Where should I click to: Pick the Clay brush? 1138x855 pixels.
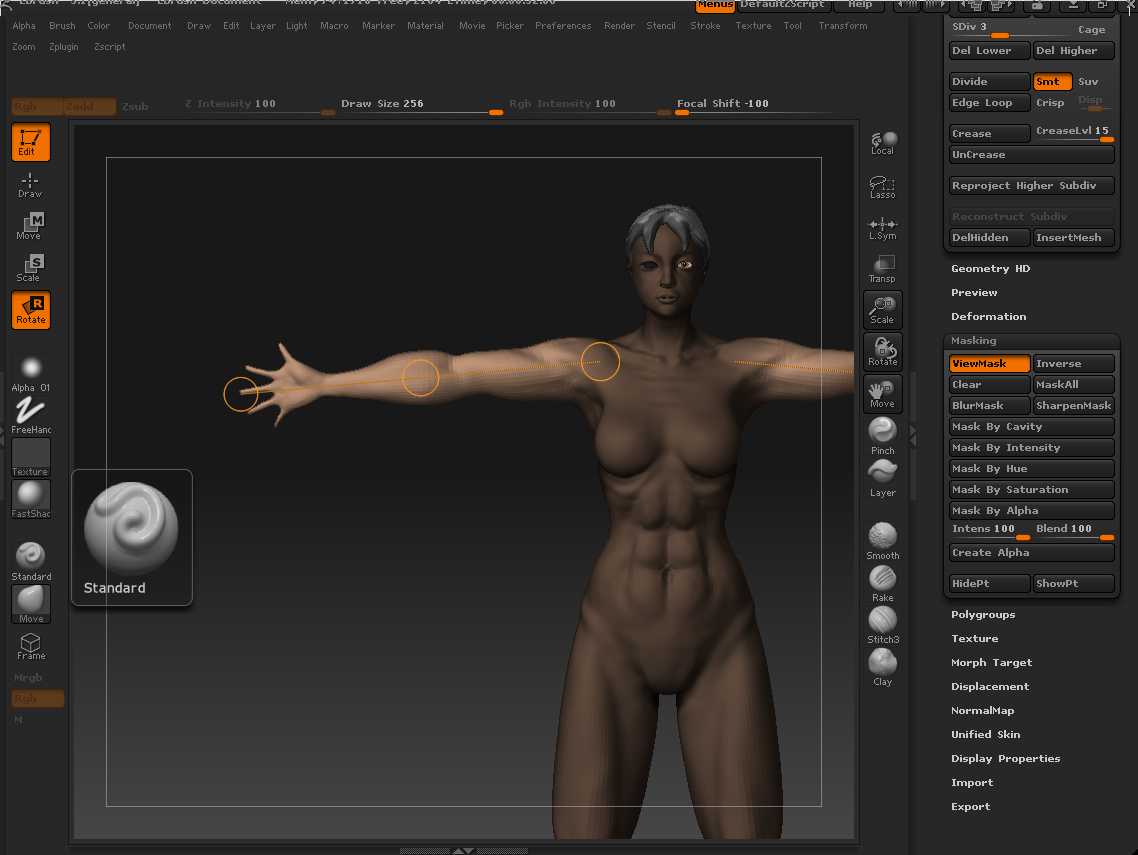point(882,663)
